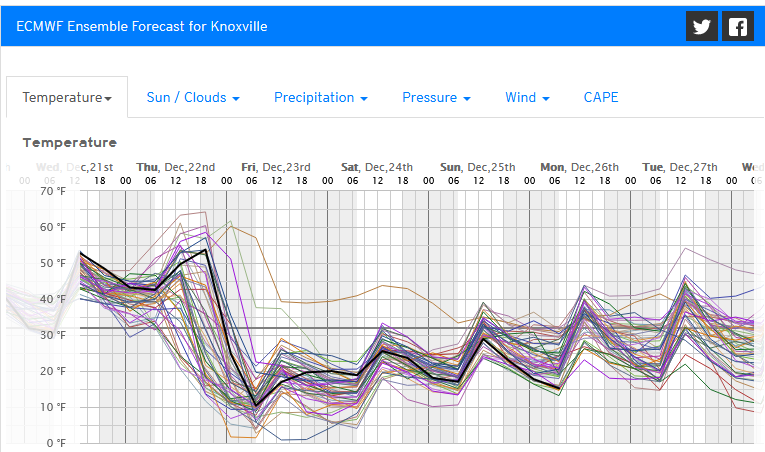Share forecast via Facebook icon
This screenshot has height=452, width=765.
[x=738, y=26]
